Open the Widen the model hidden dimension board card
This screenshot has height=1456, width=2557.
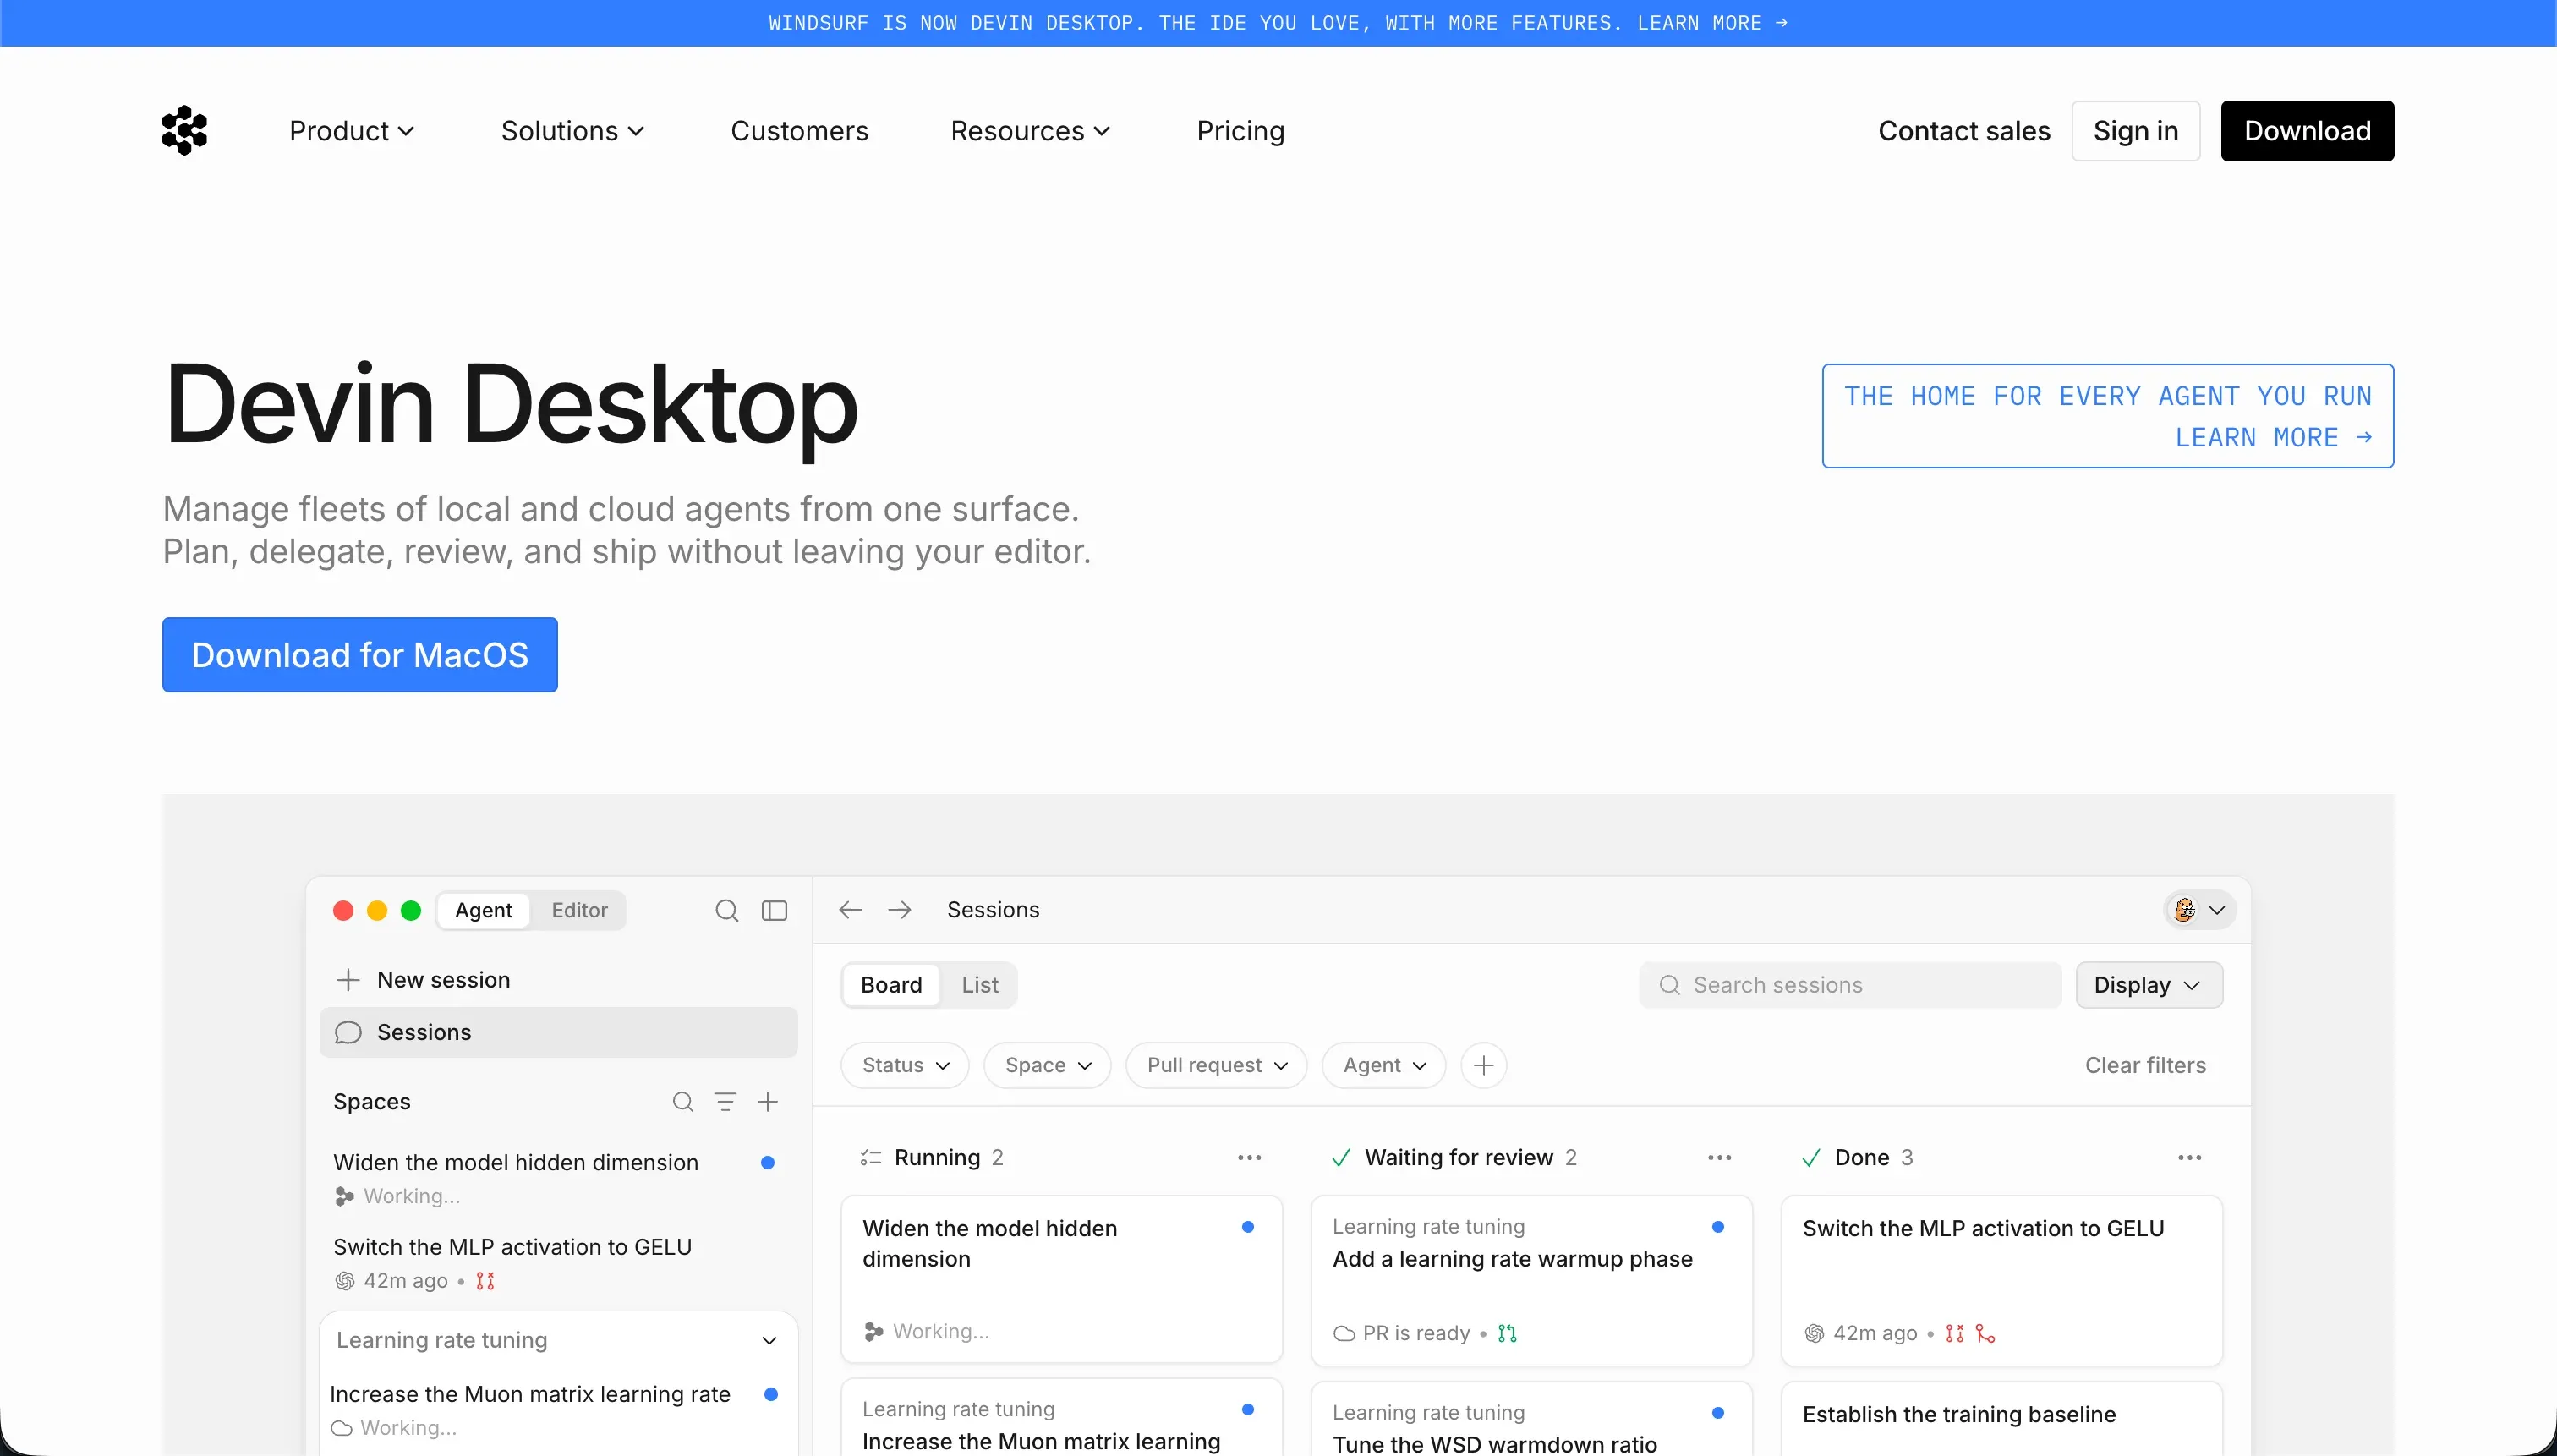point(1061,1279)
